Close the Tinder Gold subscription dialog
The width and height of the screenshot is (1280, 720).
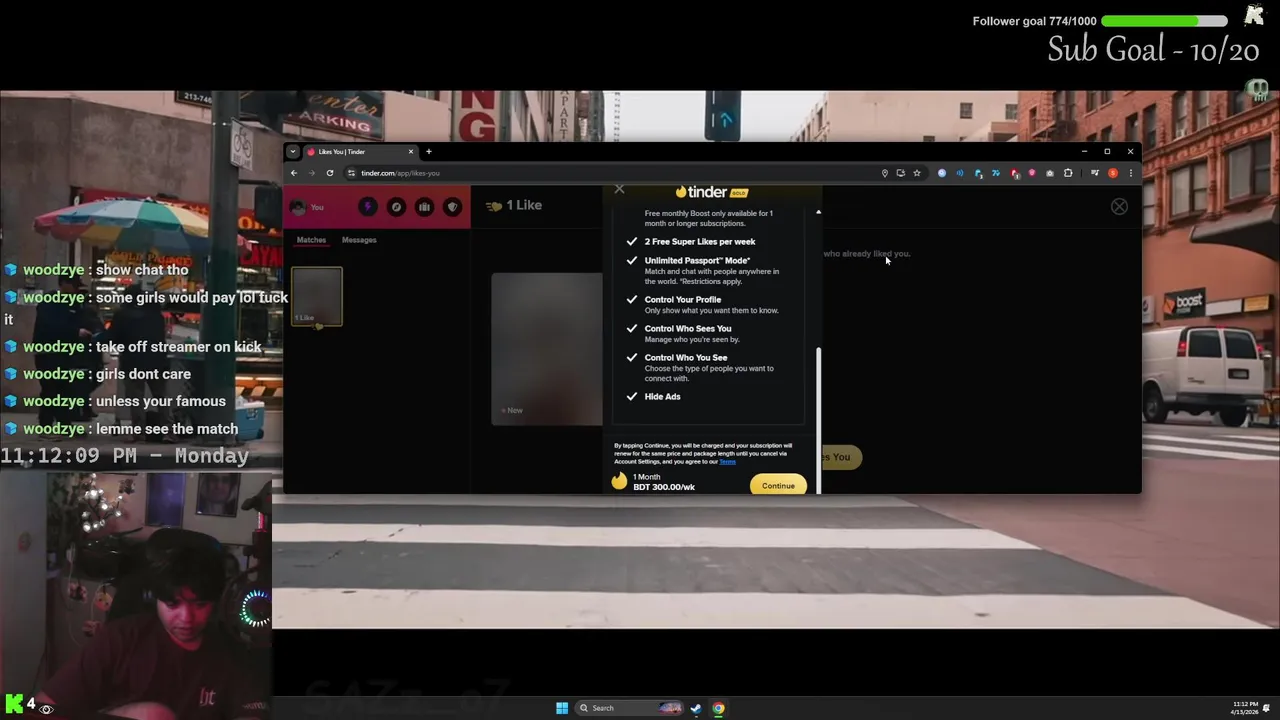(x=619, y=189)
